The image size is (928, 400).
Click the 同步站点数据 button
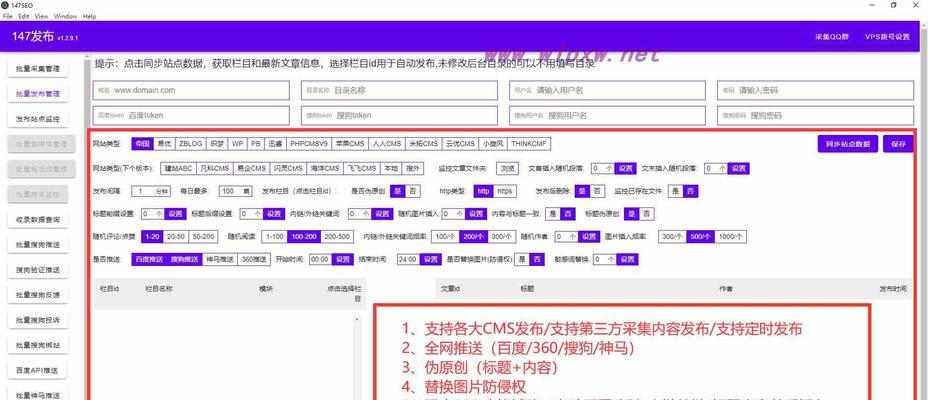[x=848, y=144]
